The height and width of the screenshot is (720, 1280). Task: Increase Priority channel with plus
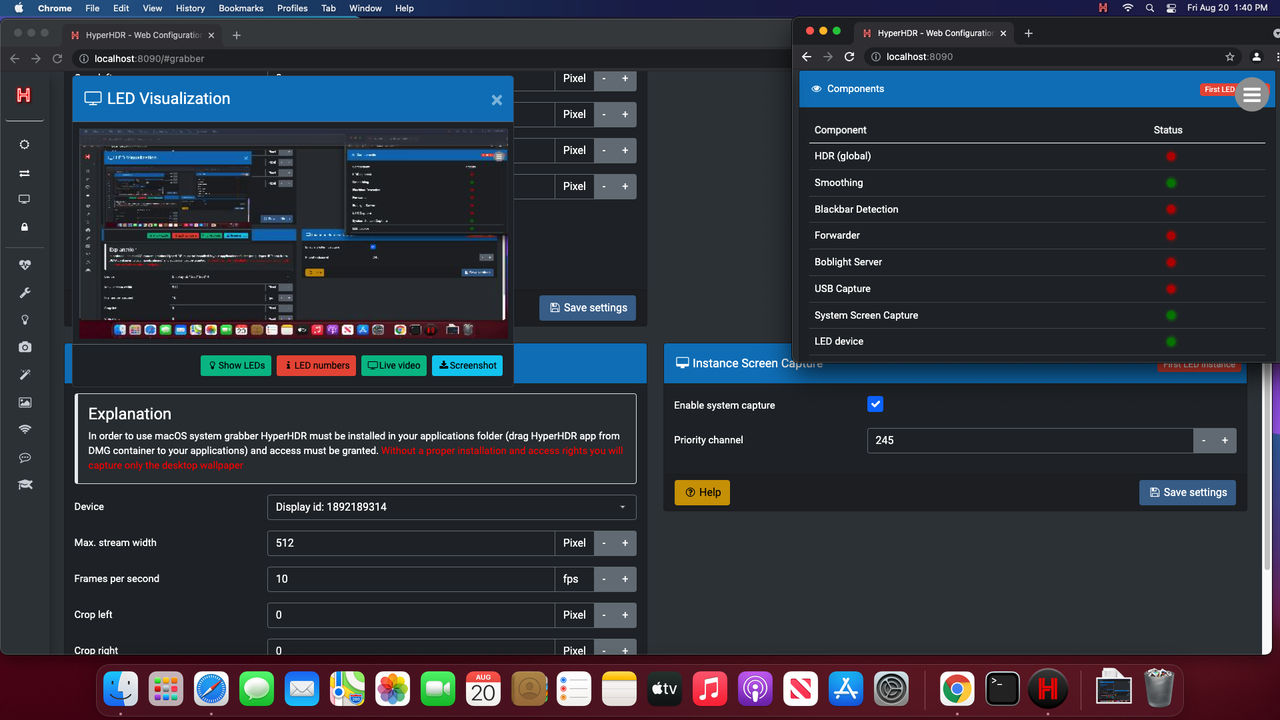pos(1225,440)
